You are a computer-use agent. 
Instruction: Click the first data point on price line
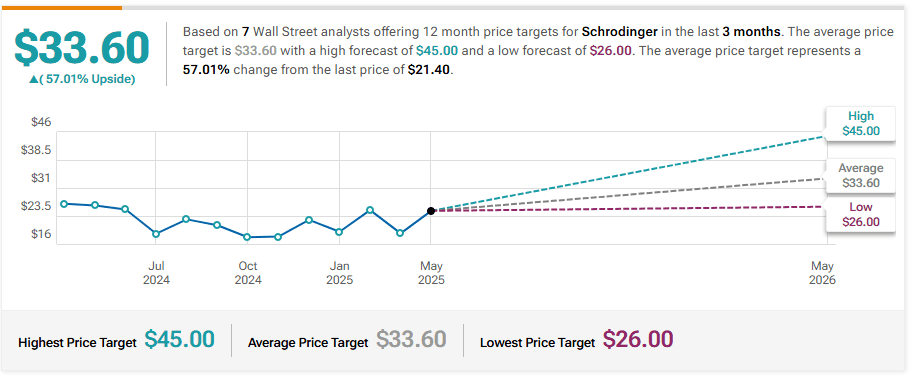[x=63, y=203]
